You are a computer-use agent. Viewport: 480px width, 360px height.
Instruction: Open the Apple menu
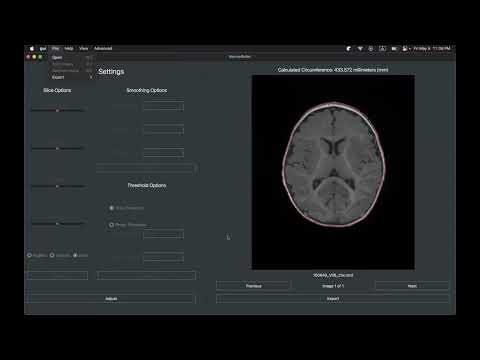point(32,49)
